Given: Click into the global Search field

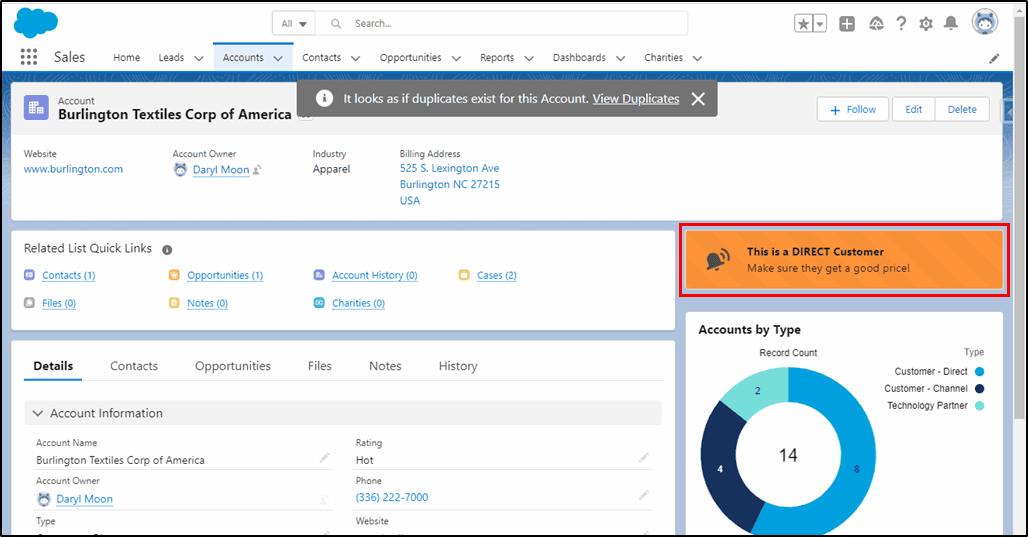Looking at the screenshot, I should (x=502, y=24).
